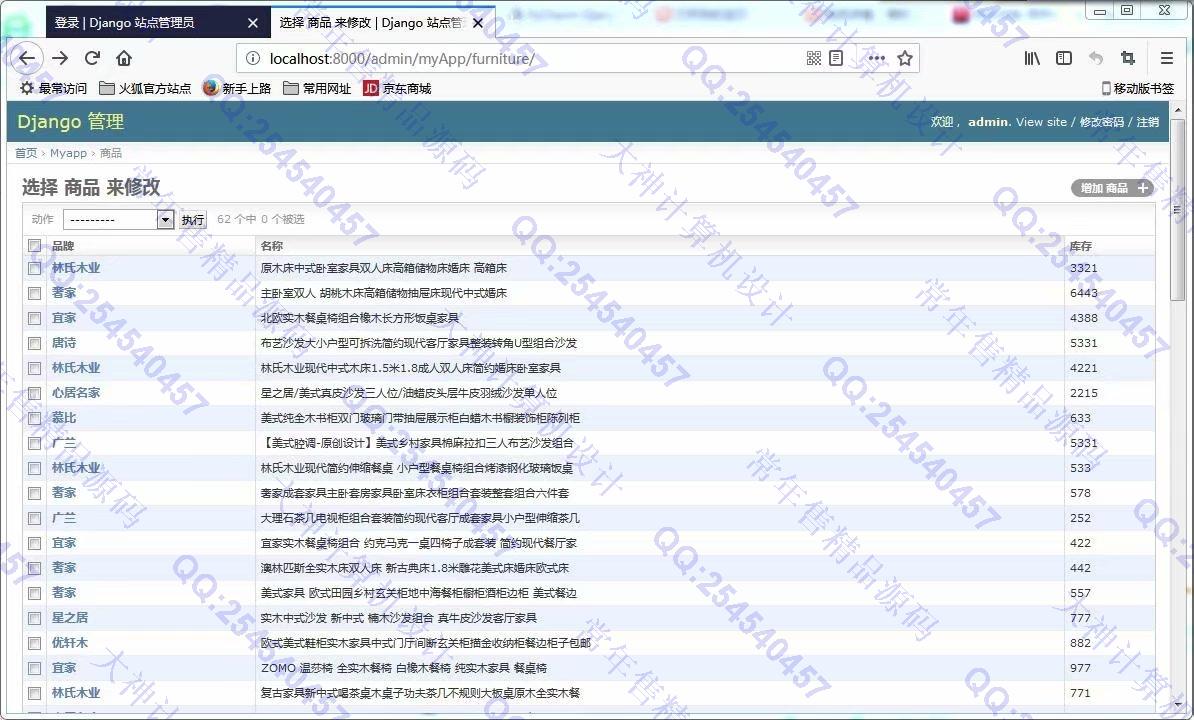The image size is (1194, 720).
Task: Open the browser home page icon
Action: [x=124, y=58]
